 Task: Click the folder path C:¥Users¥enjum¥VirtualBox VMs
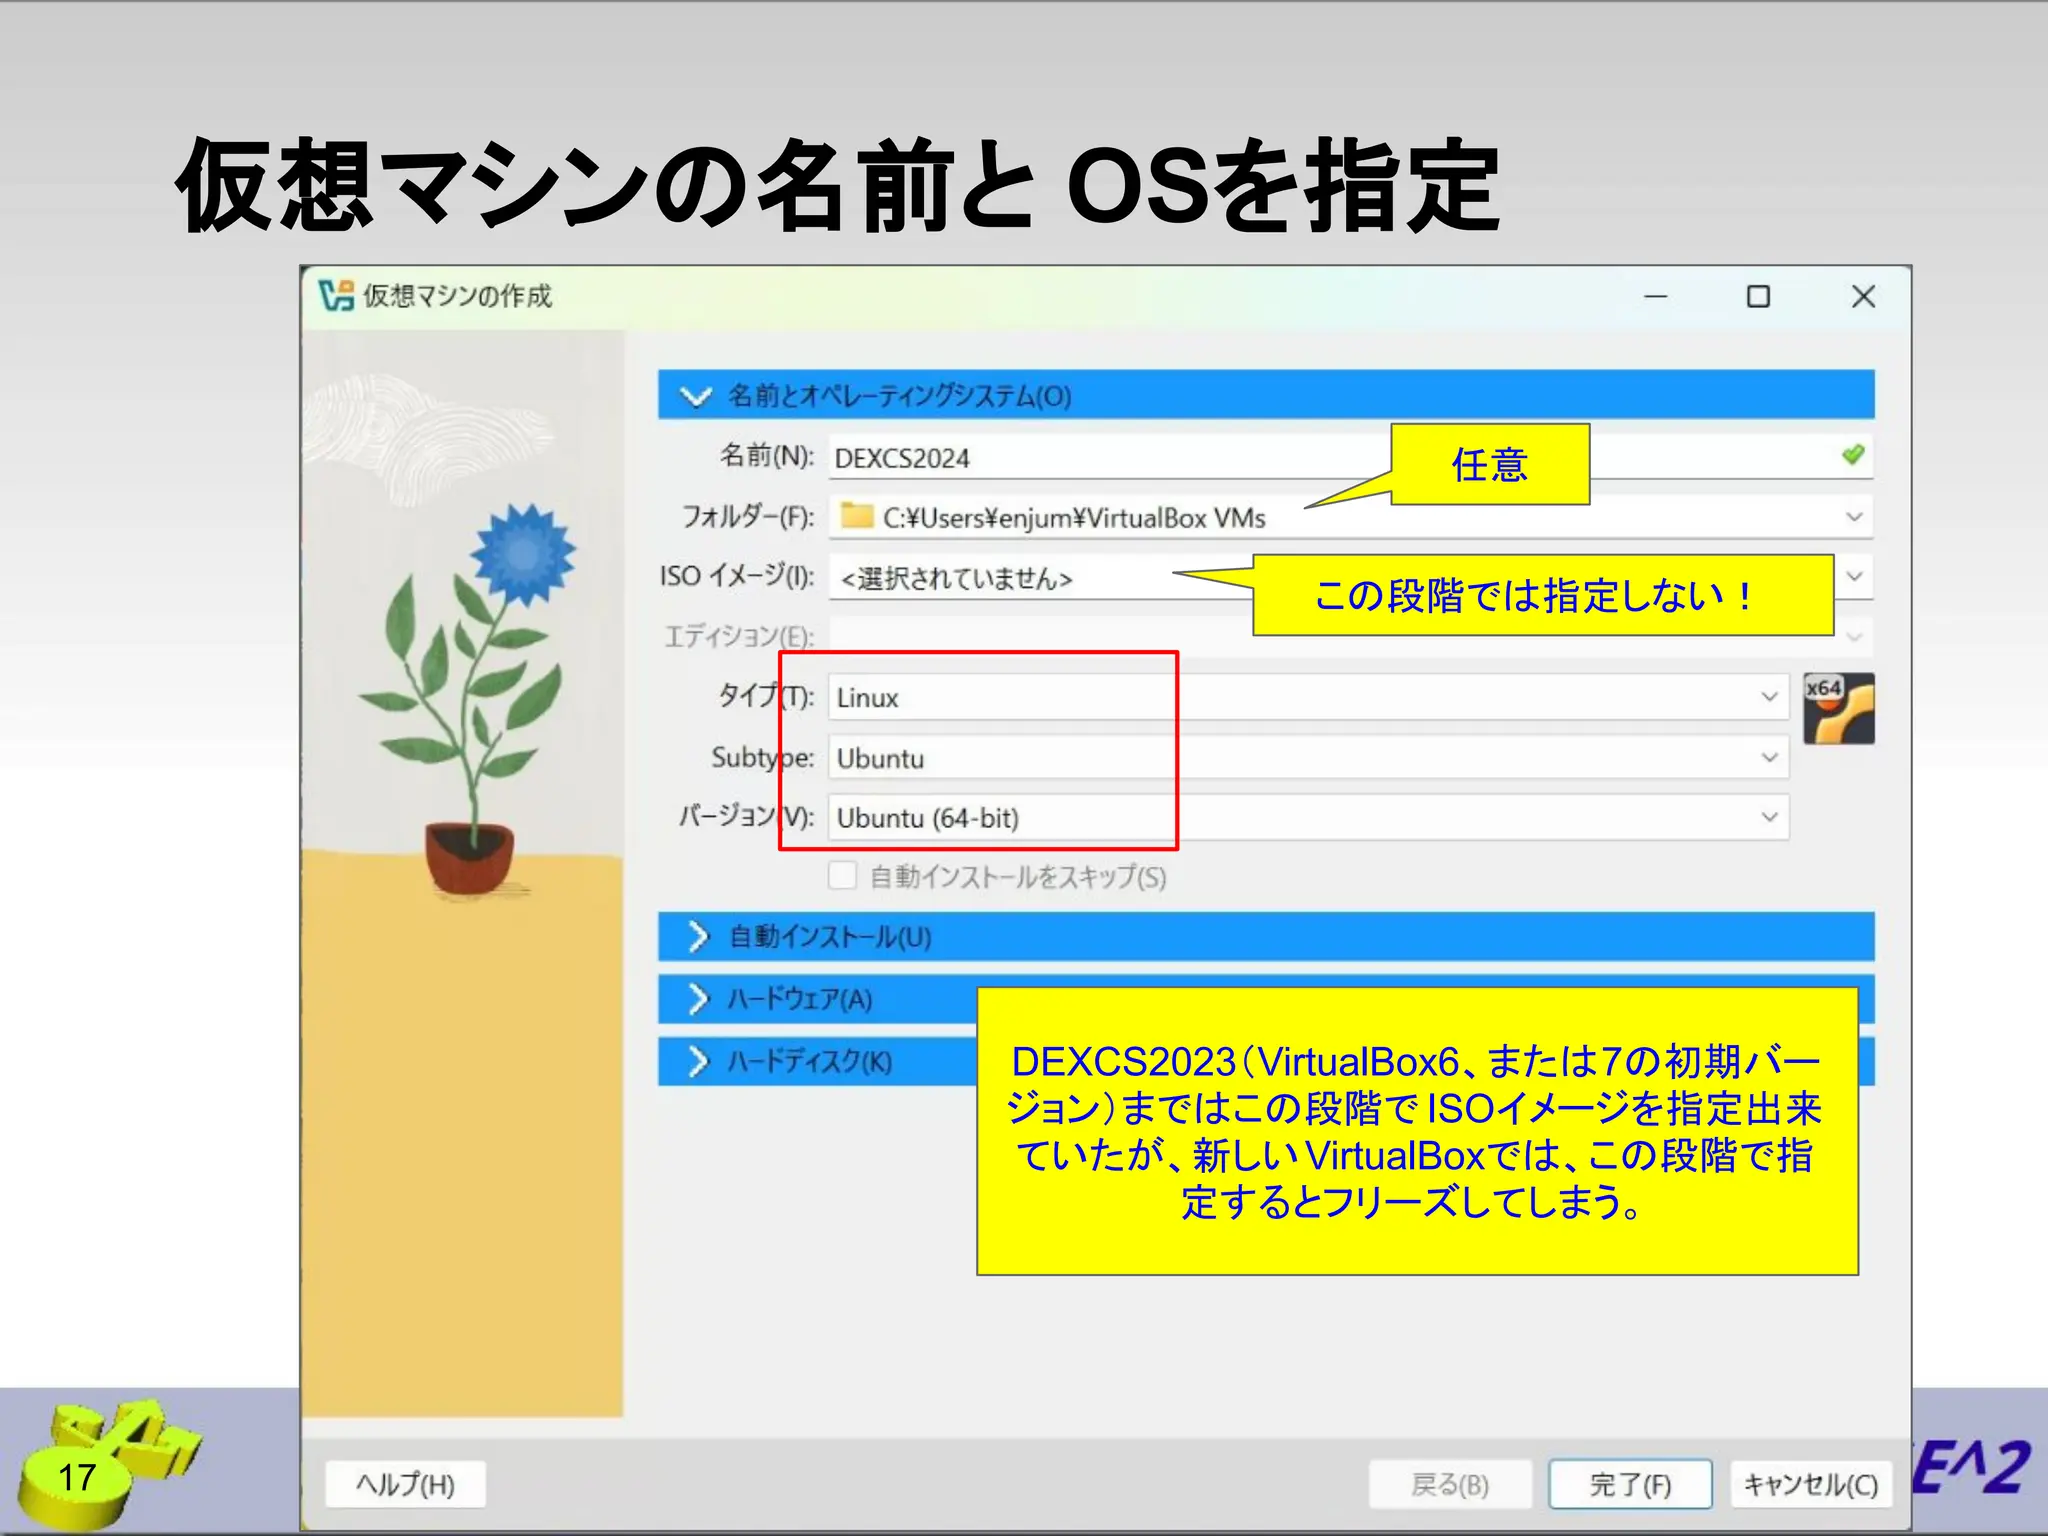(x=1074, y=518)
